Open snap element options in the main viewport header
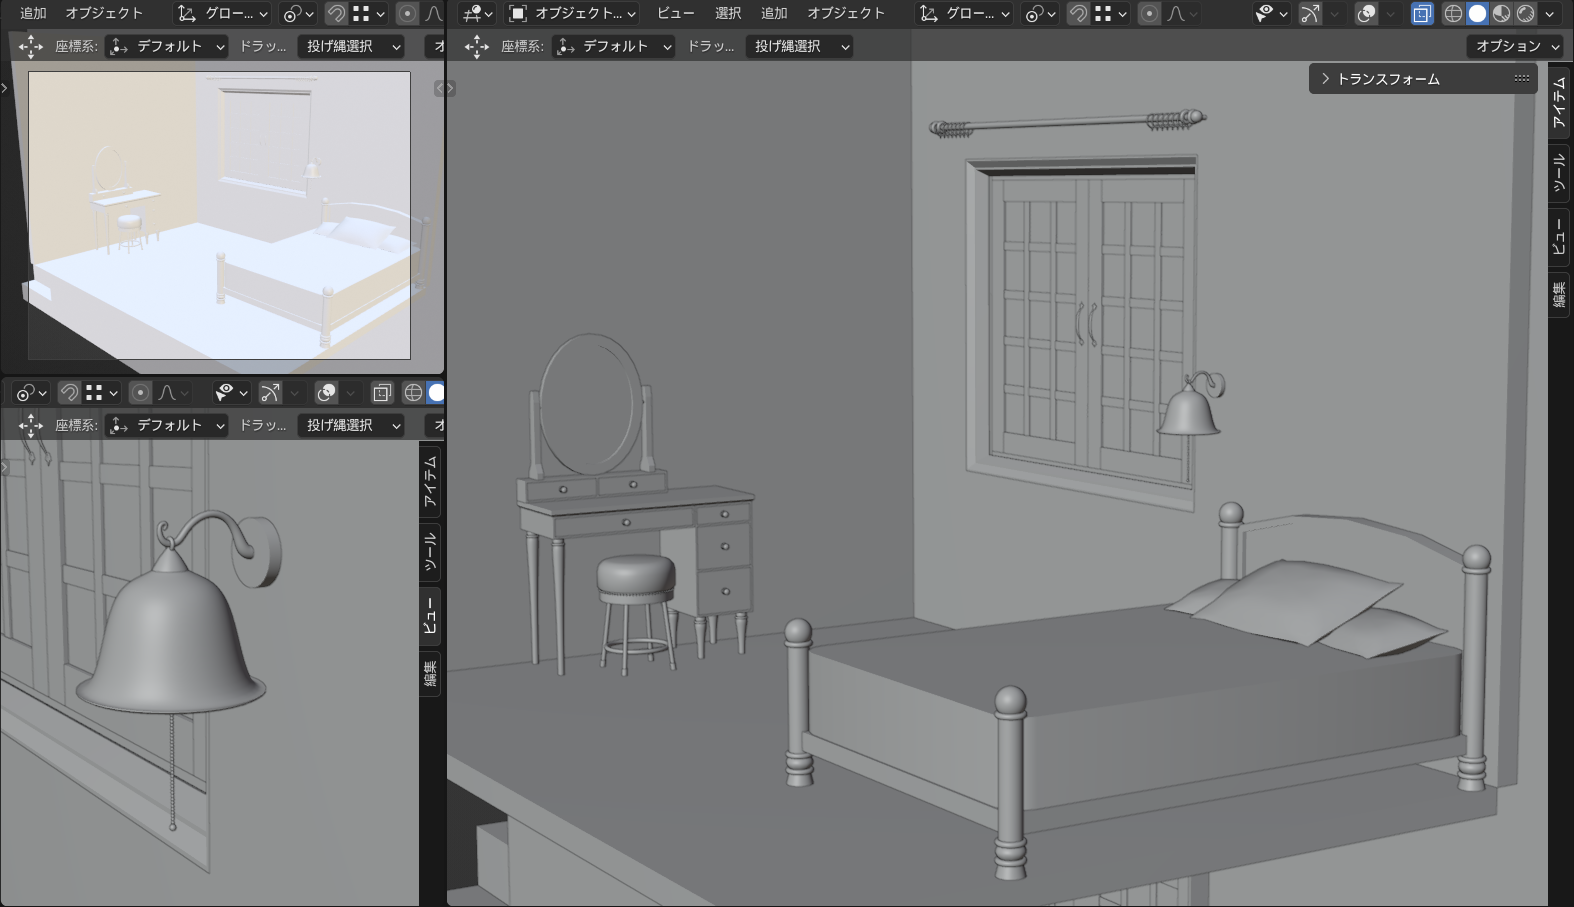Screen dimensions: 1574x907 pyautogui.click(x=1111, y=13)
